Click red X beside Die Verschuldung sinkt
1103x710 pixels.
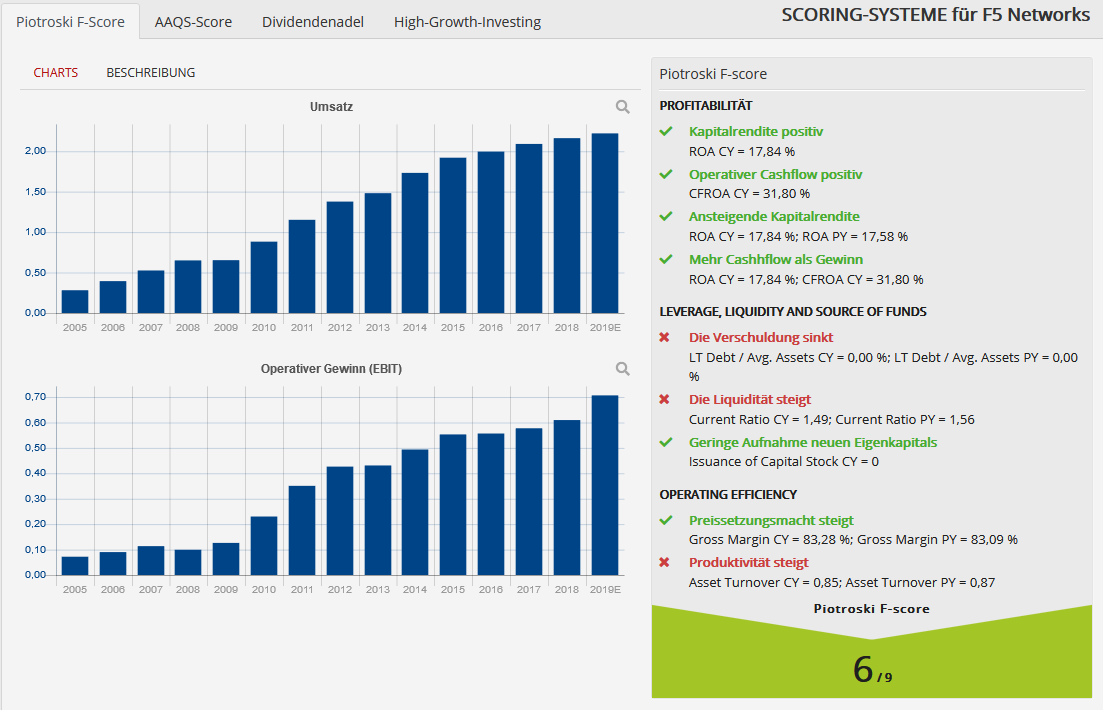click(x=664, y=338)
